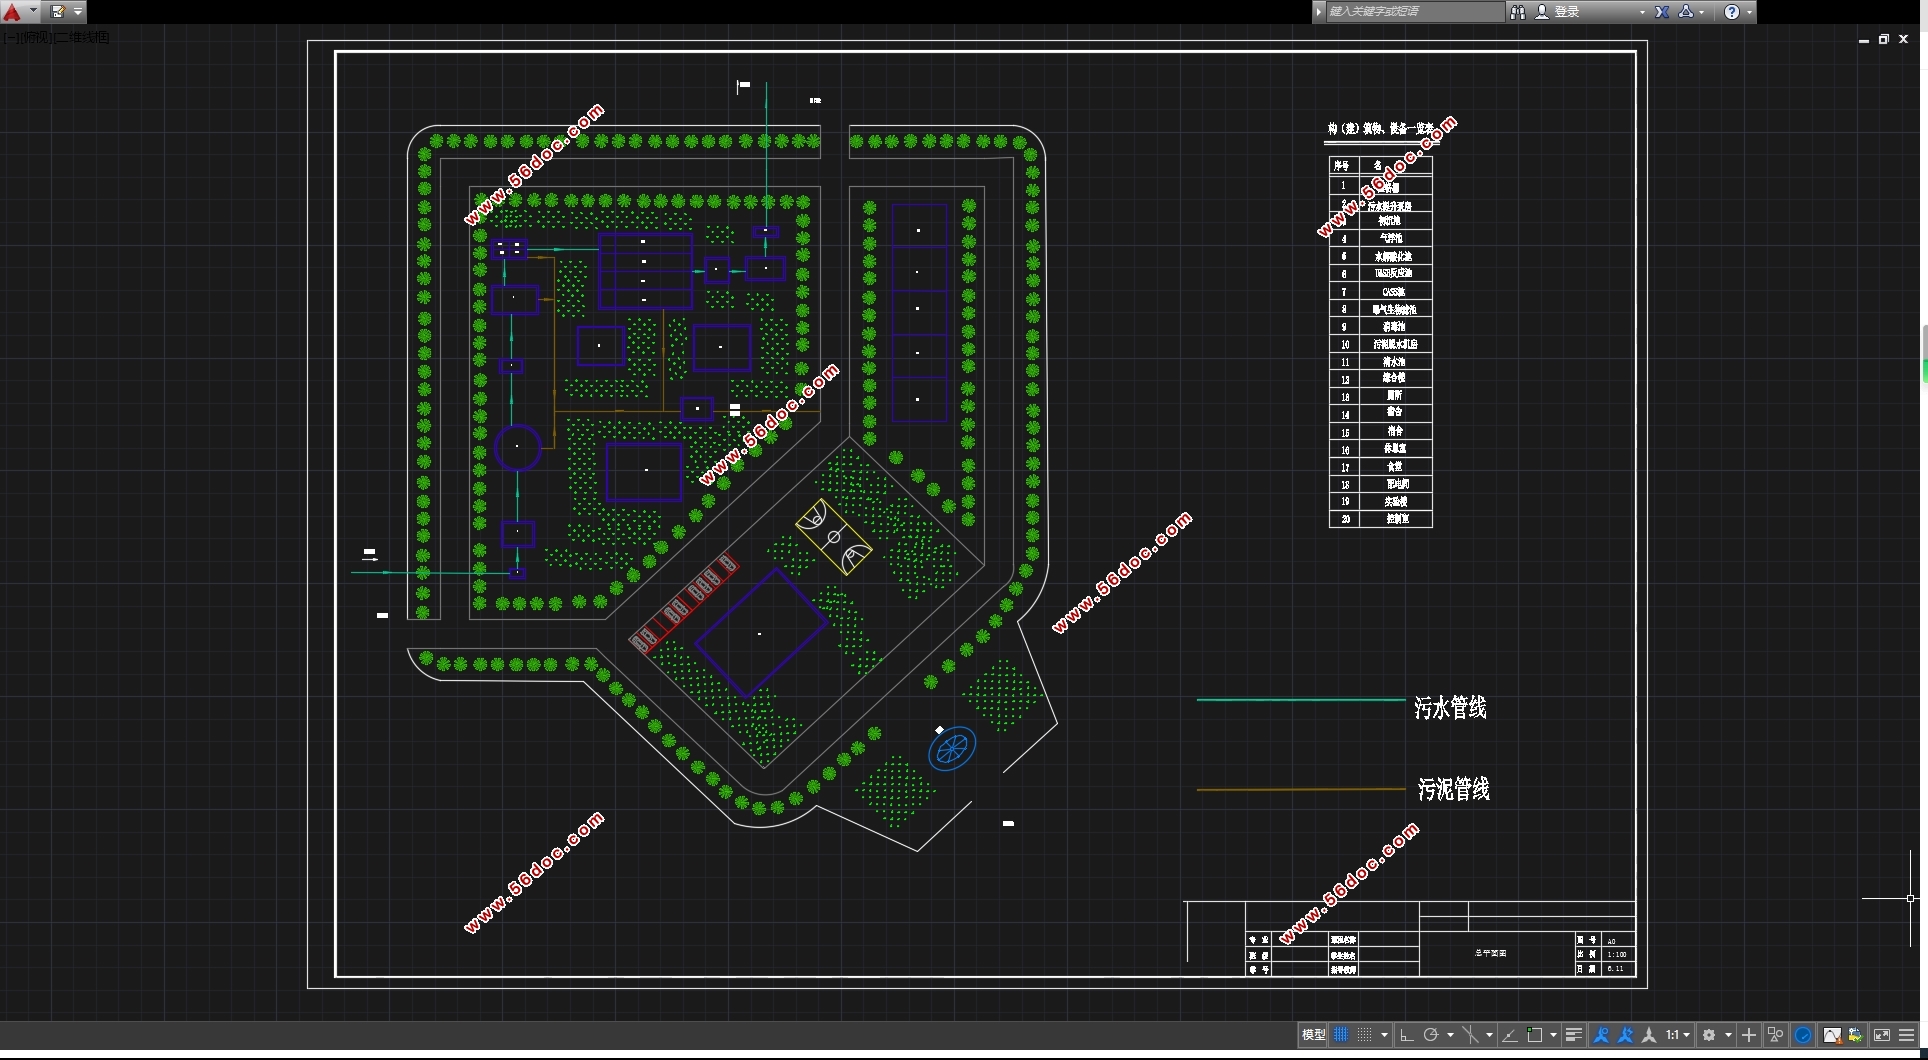The height and width of the screenshot is (1060, 1928).
Task: Open the snap settings dropdown arrow
Action: (1384, 1035)
